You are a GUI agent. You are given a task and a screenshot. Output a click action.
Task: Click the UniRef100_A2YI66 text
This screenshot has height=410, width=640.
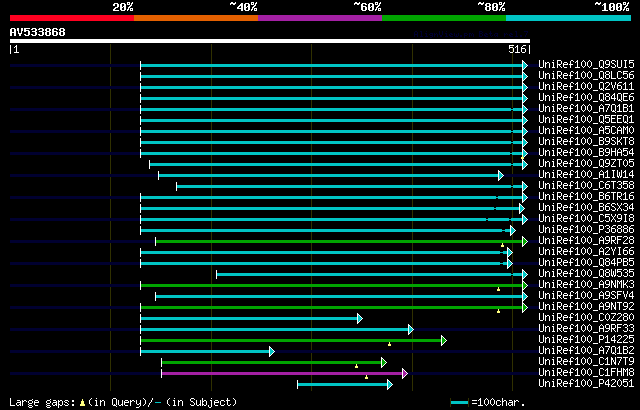(586, 252)
